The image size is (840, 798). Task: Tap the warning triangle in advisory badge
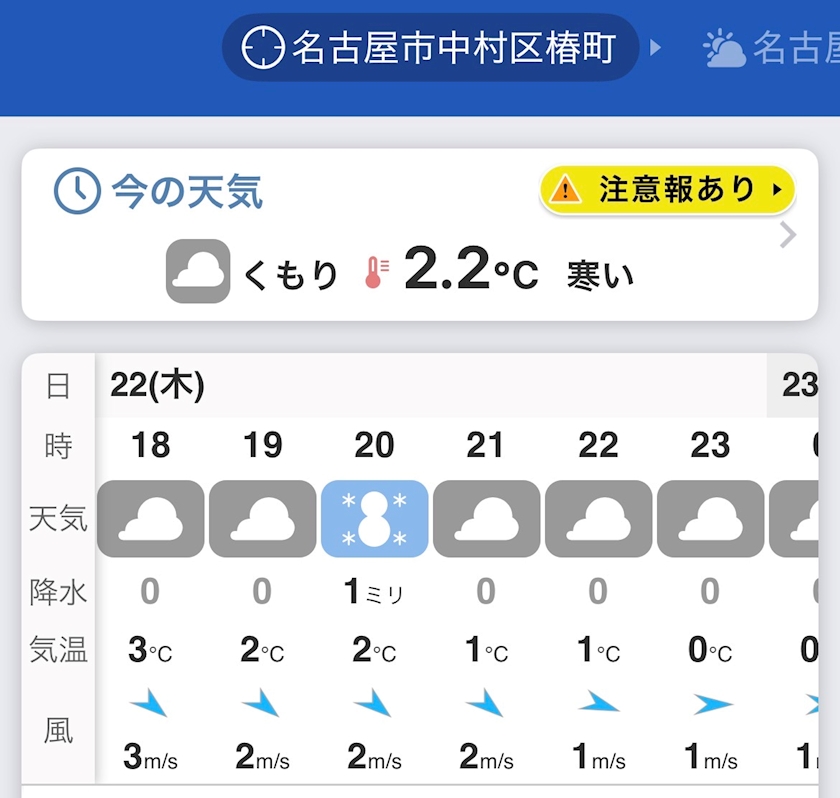[x=566, y=189]
